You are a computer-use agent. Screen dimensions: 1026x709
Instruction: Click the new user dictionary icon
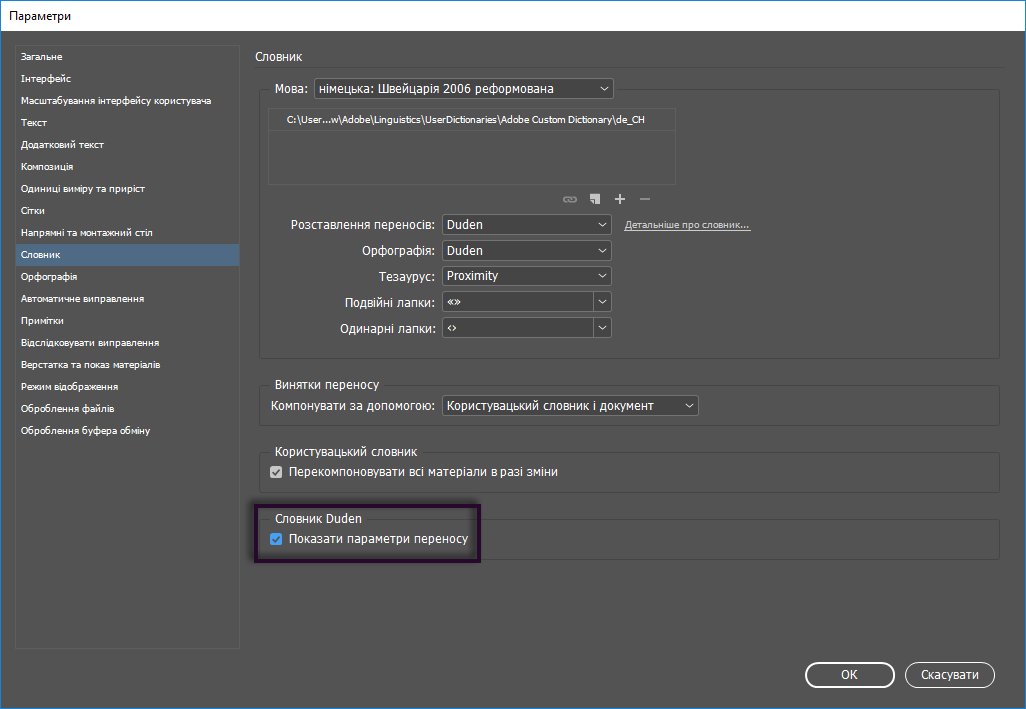tap(595, 199)
